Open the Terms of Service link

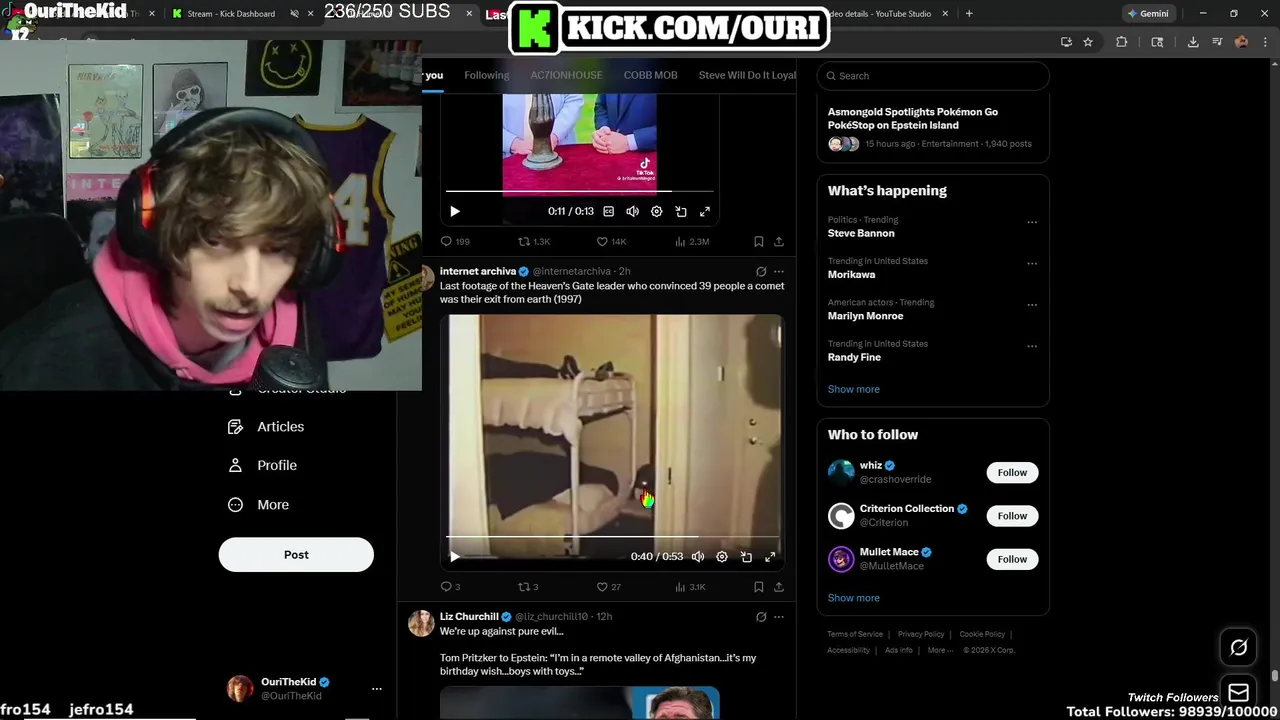pos(855,634)
